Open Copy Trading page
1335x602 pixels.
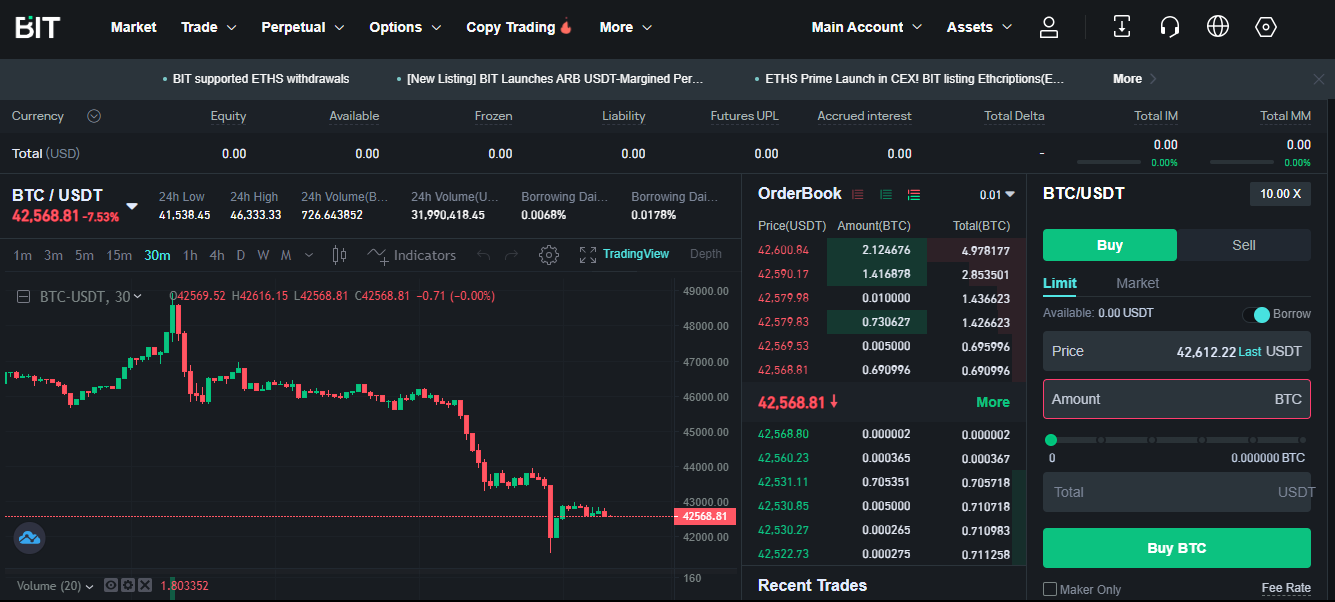[510, 27]
